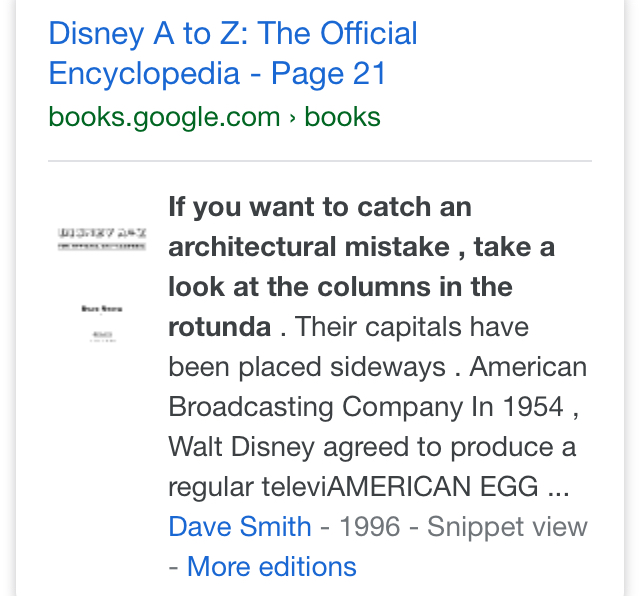
Task: Click 'Their capitals have' snippet text
Action: pos(412,327)
